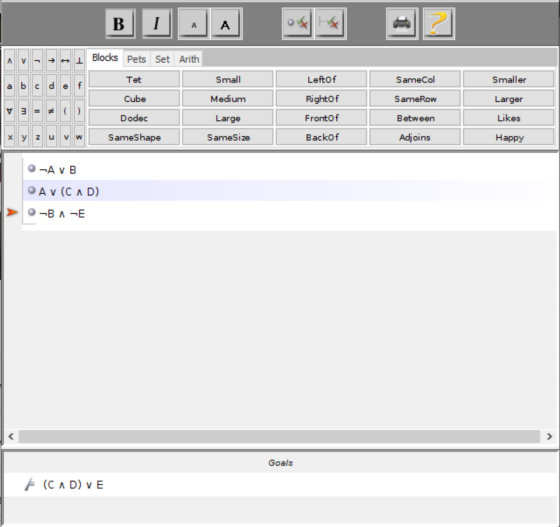This screenshot has width=560, height=527.
Task: Insert the universal quantifier ∀ symbol
Action: (10, 111)
